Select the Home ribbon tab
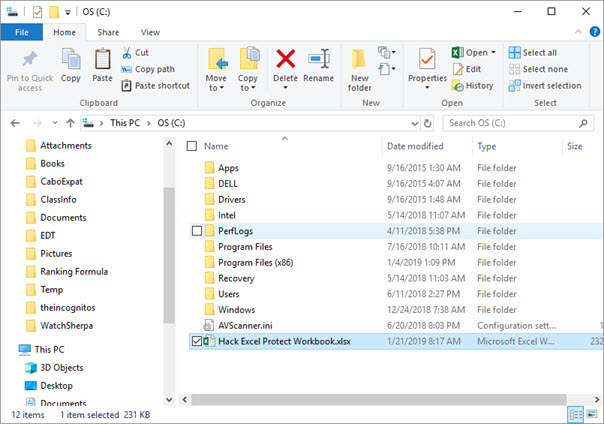Viewport: 604px width, 424px height. [64, 32]
